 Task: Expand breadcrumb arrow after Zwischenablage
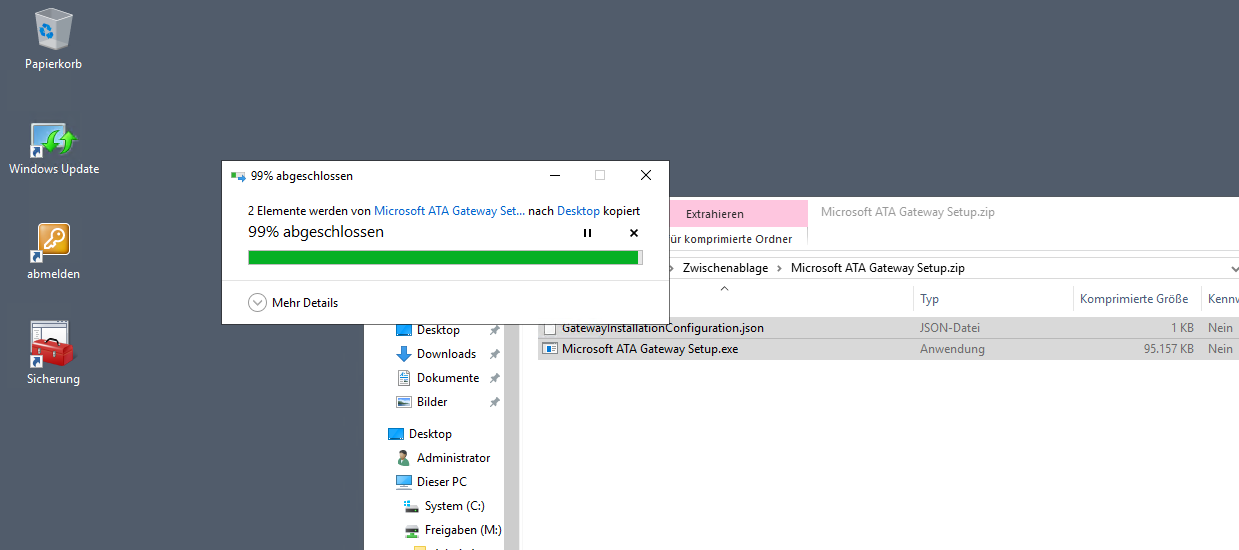780,268
